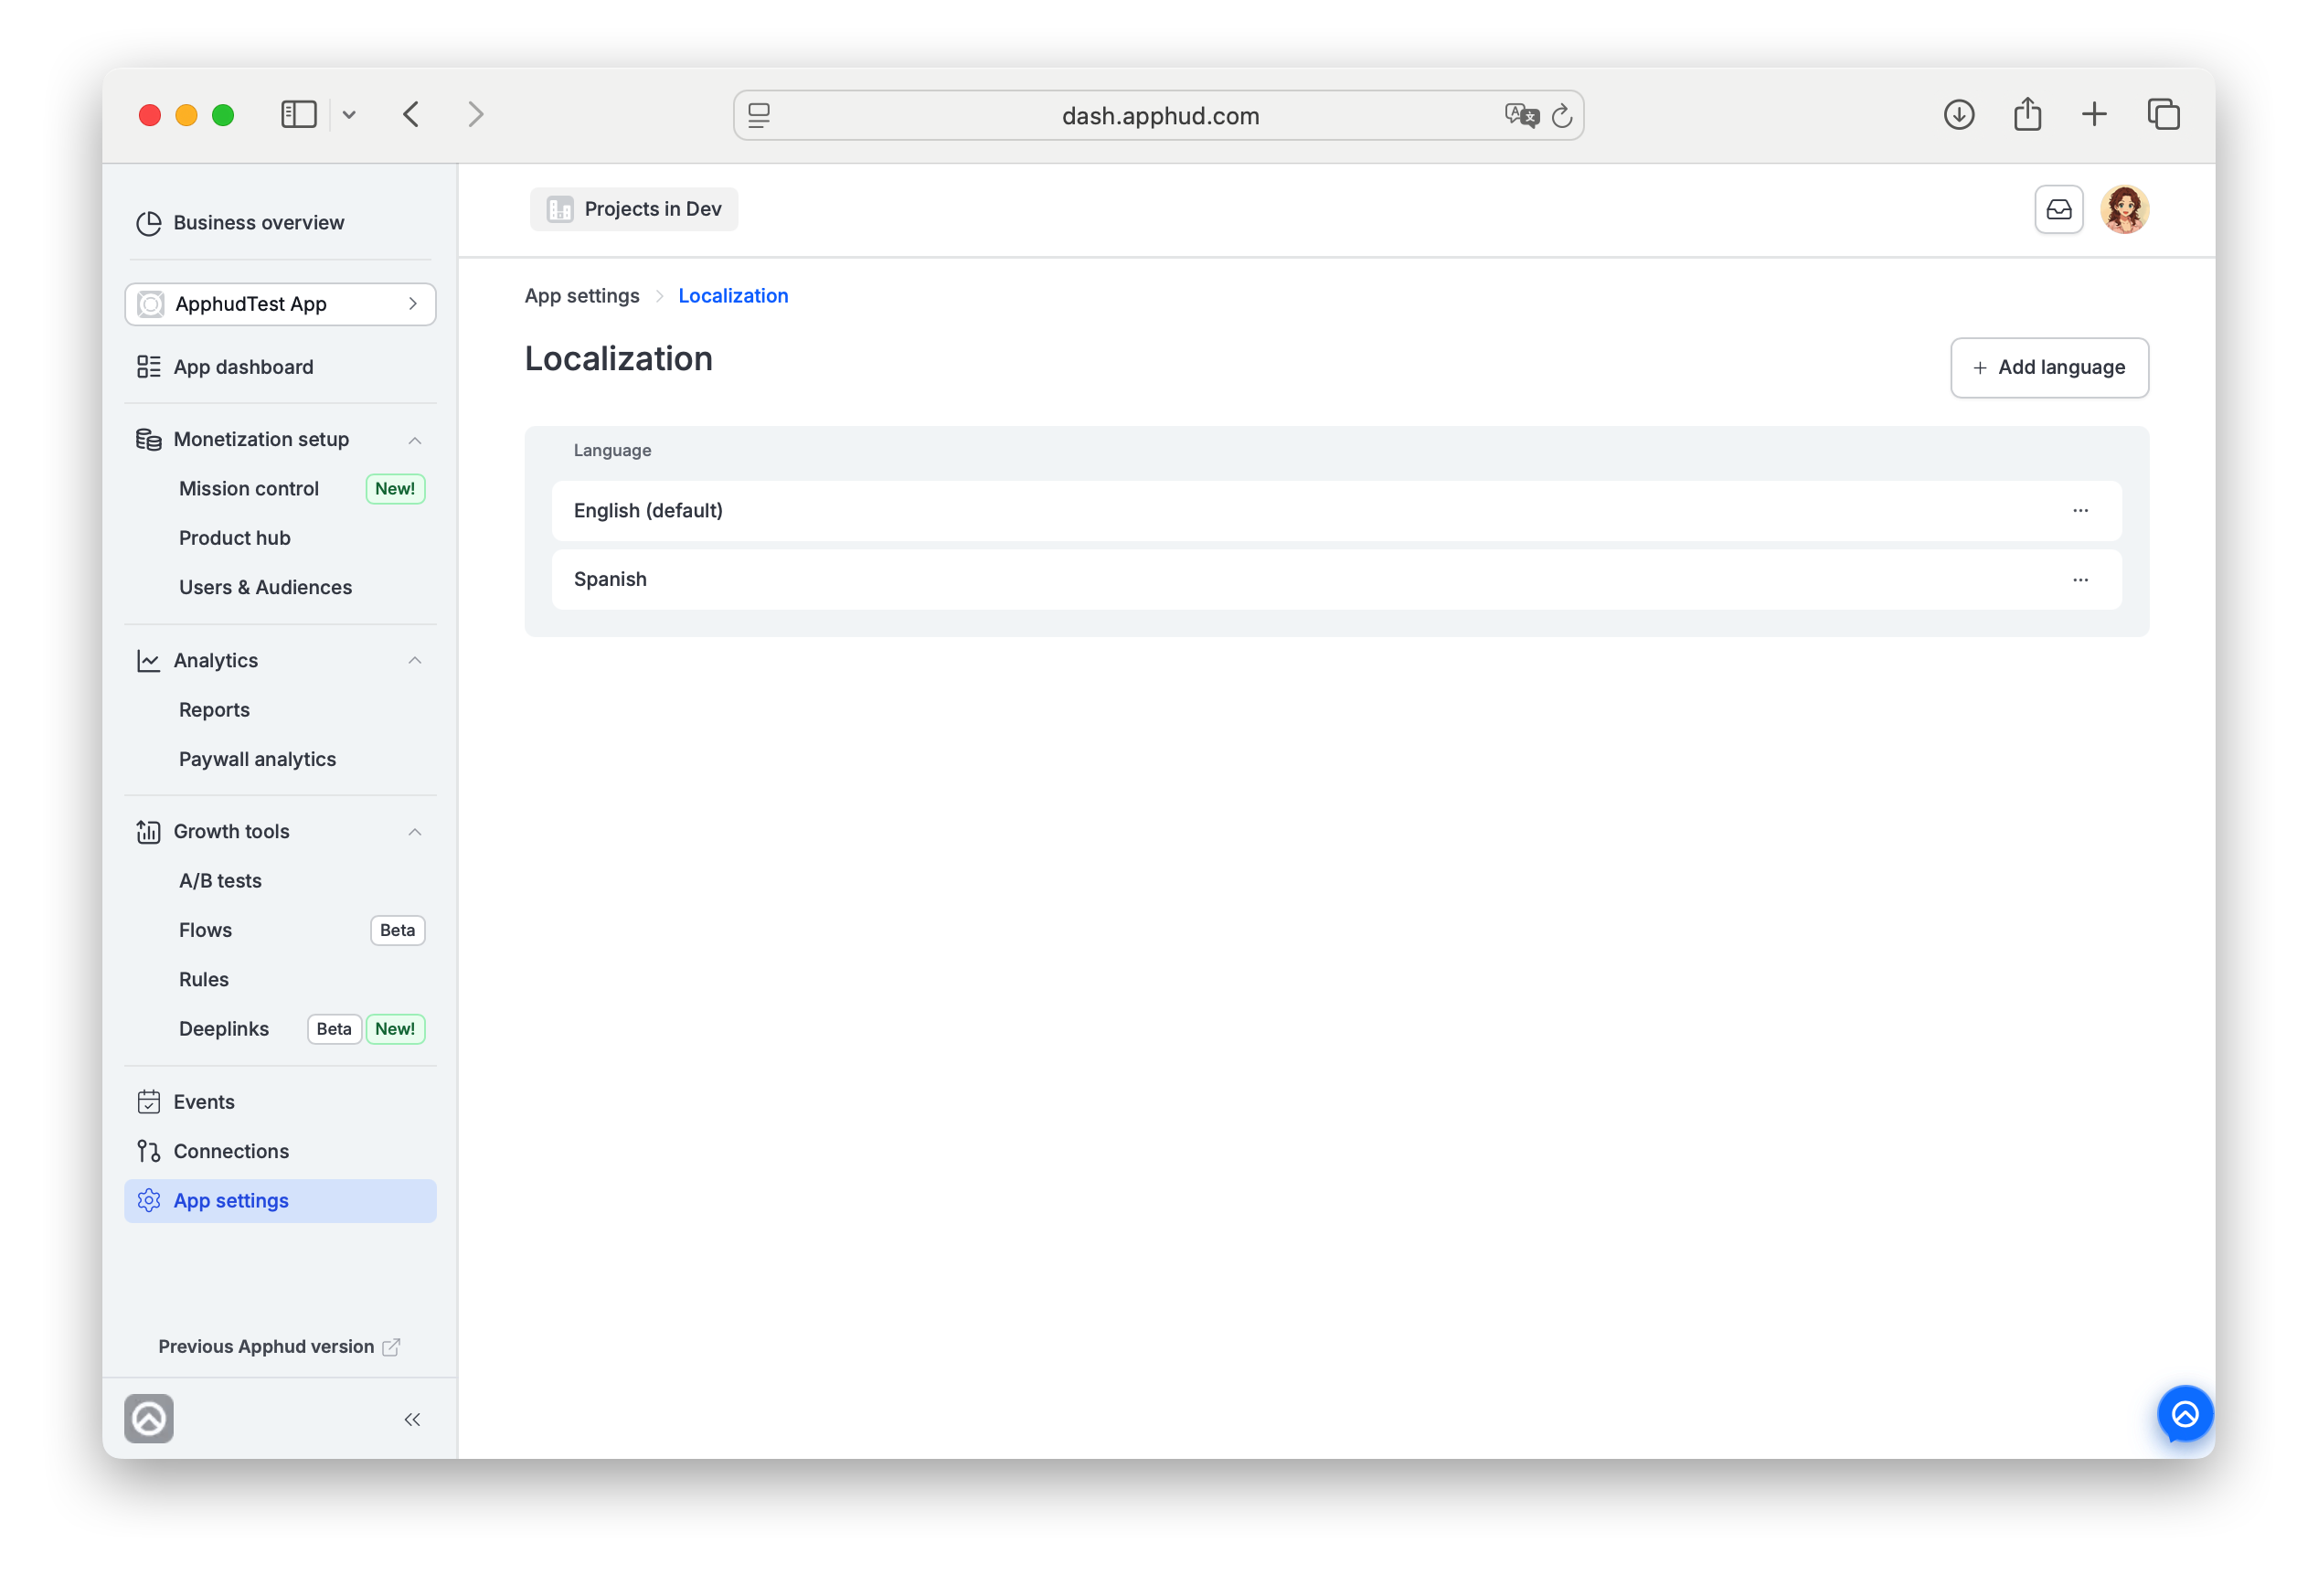Viewport: 2318px width, 1596px height.
Task: Open Users & Audiences
Action: (266, 587)
